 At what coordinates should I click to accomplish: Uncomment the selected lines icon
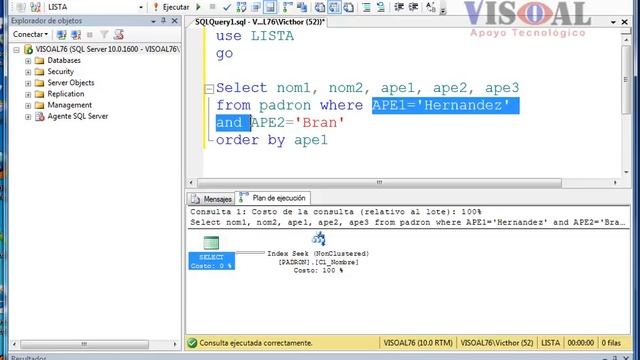(x=380, y=7)
